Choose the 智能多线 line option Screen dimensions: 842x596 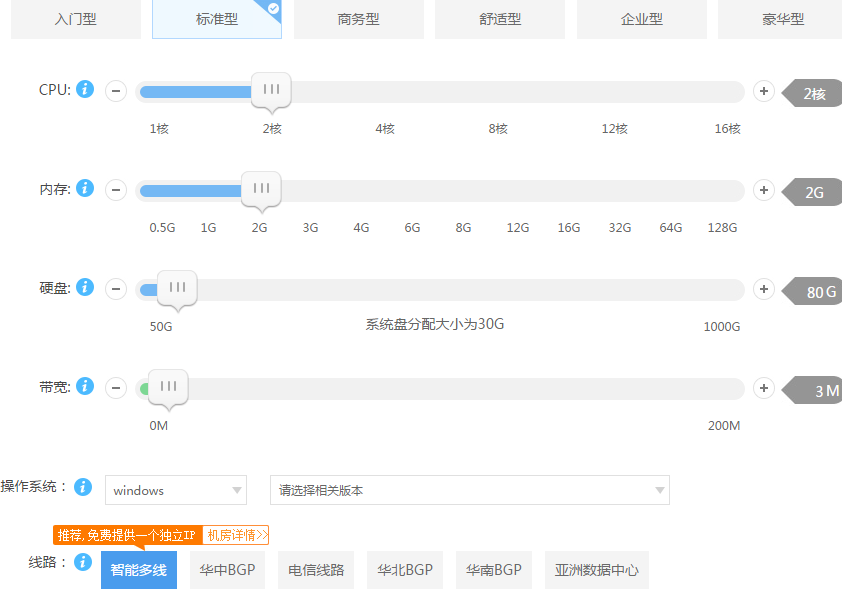[x=139, y=570]
